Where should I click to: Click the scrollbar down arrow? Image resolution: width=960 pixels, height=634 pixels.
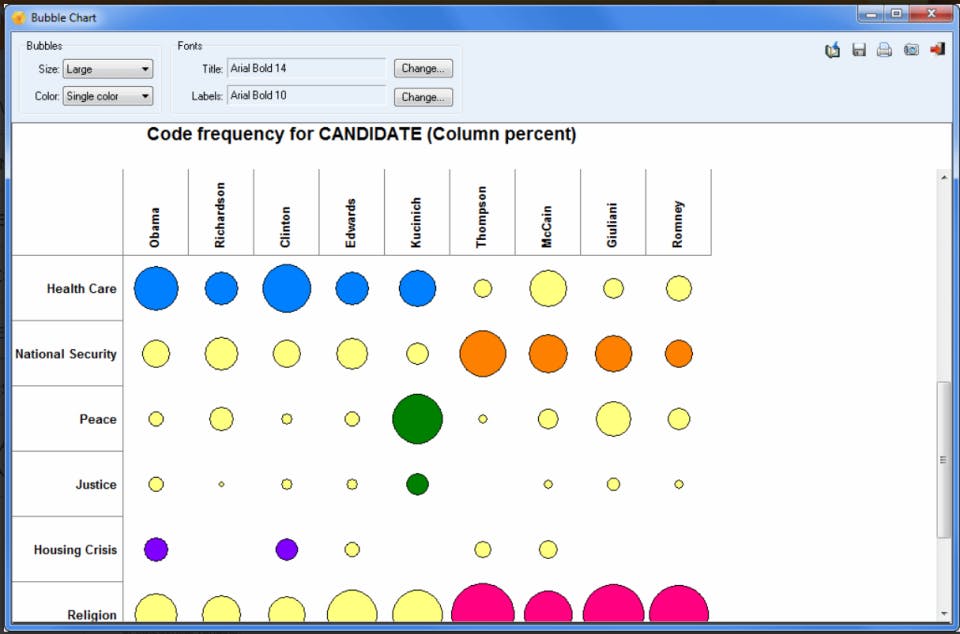coord(943,614)
